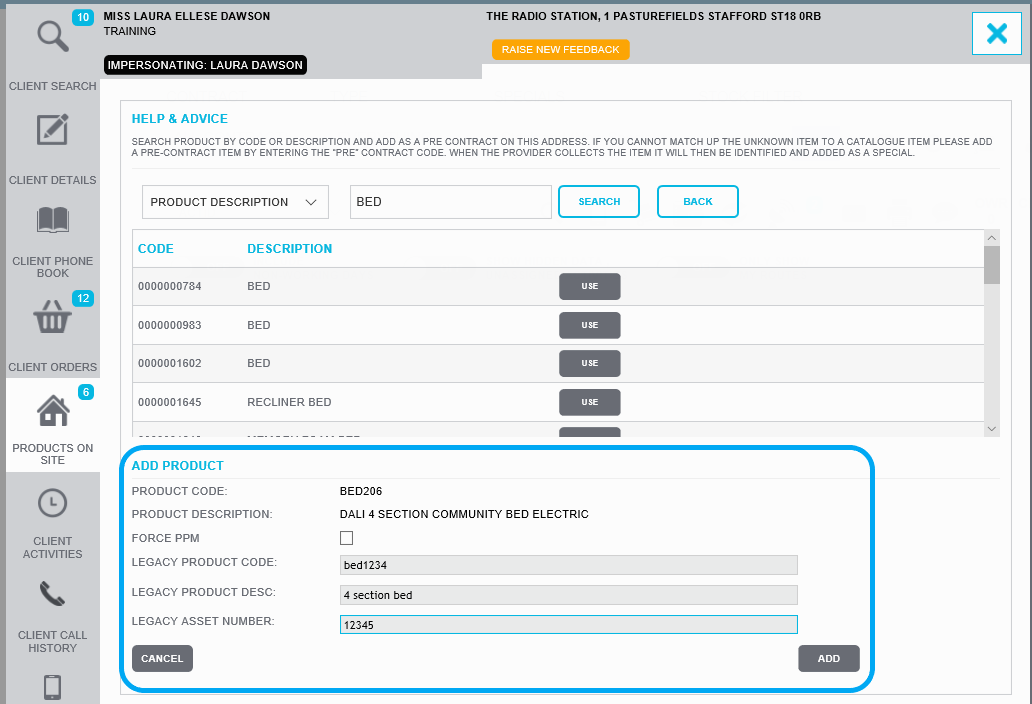Viewport: 1032px width, 704px height.
Task: Click code 0000000784 in results
Action: 170,286
